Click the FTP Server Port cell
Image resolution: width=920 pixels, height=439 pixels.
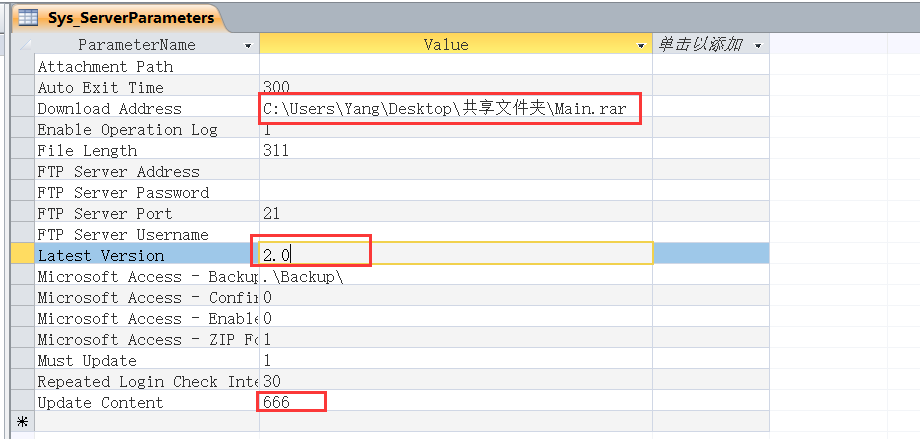coord(147,214)
